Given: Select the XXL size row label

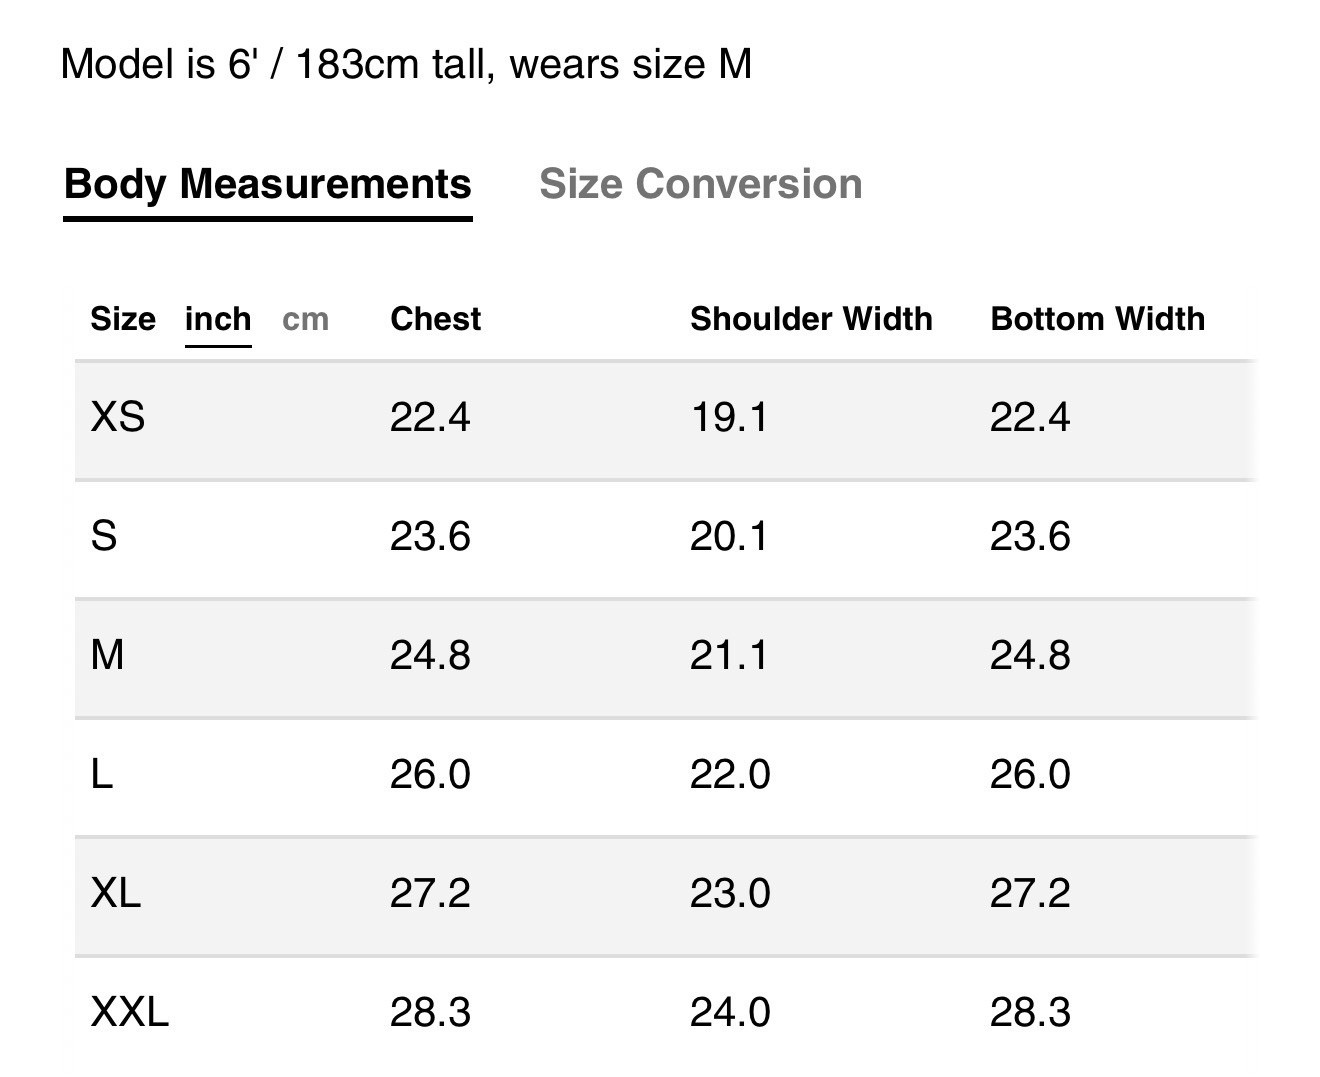Looking at the screenshot, I should point(130,1012).
